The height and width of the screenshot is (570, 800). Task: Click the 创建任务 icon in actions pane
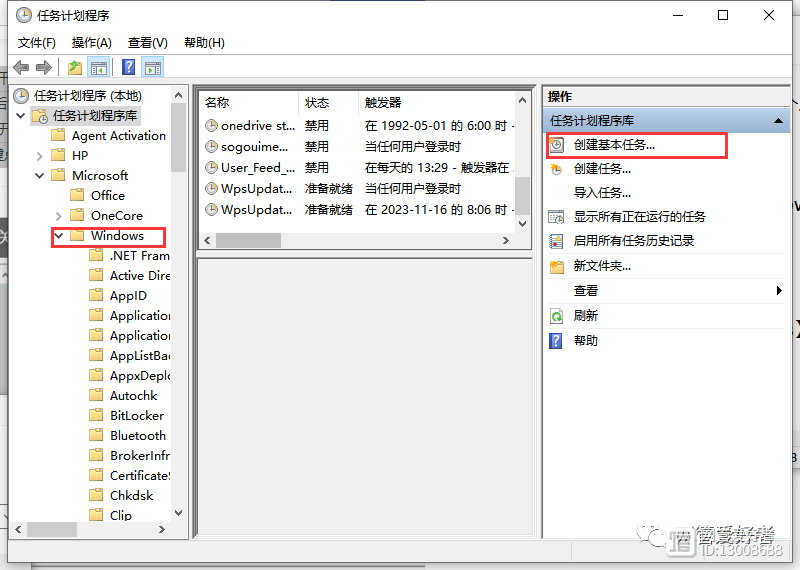[557, 169]
